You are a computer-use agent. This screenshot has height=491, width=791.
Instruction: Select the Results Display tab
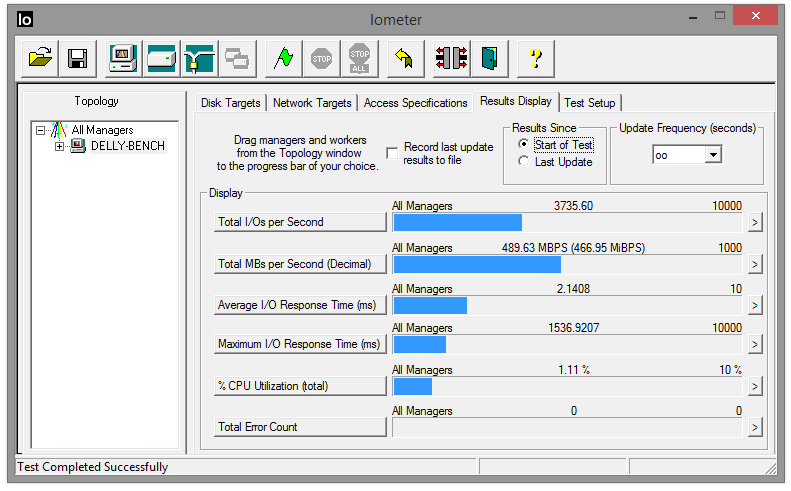tap(516, 101)
